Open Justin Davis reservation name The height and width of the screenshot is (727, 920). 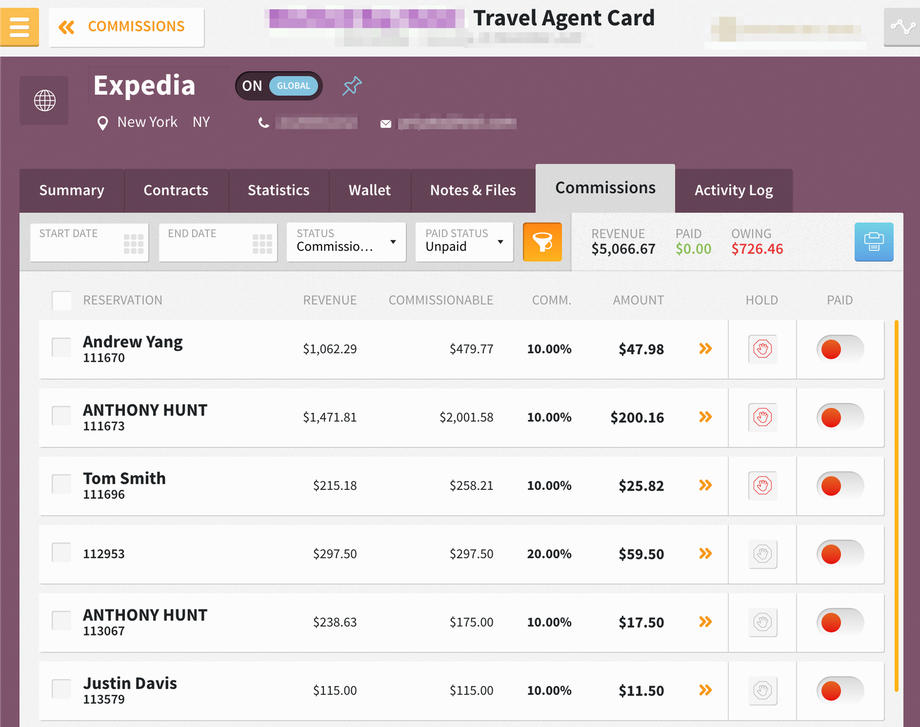[x=130, y=683]
